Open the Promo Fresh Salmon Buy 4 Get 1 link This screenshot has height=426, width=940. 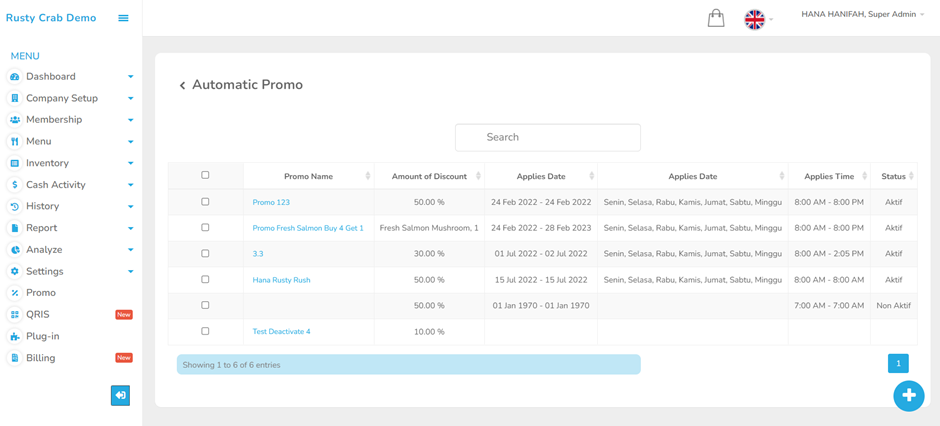[308, 228]
